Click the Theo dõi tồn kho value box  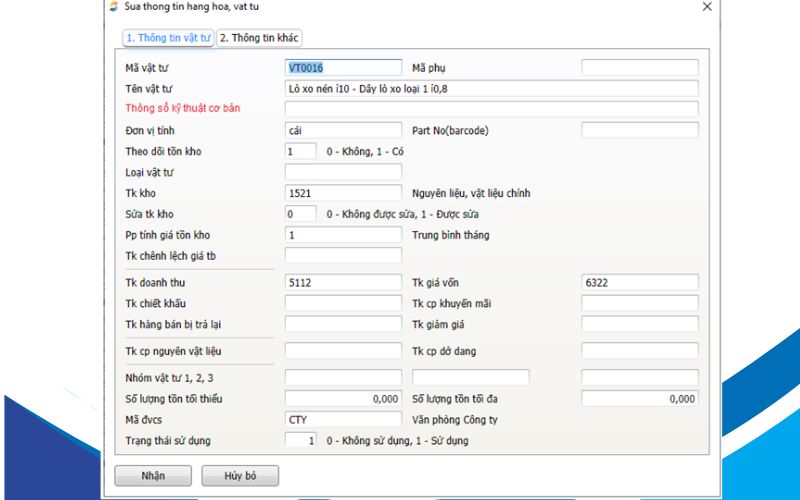[300, 151]
